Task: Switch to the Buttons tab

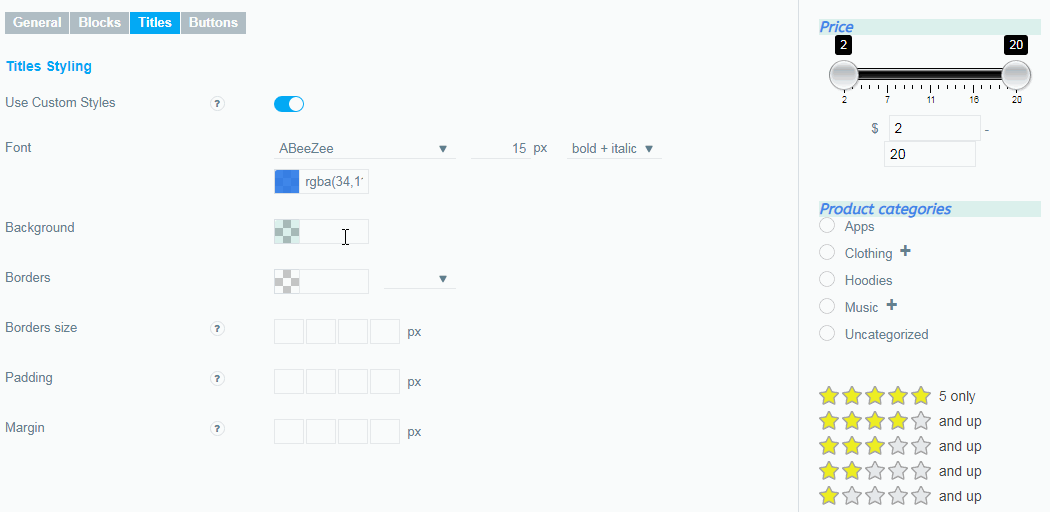Action: [x=213, y=23]
